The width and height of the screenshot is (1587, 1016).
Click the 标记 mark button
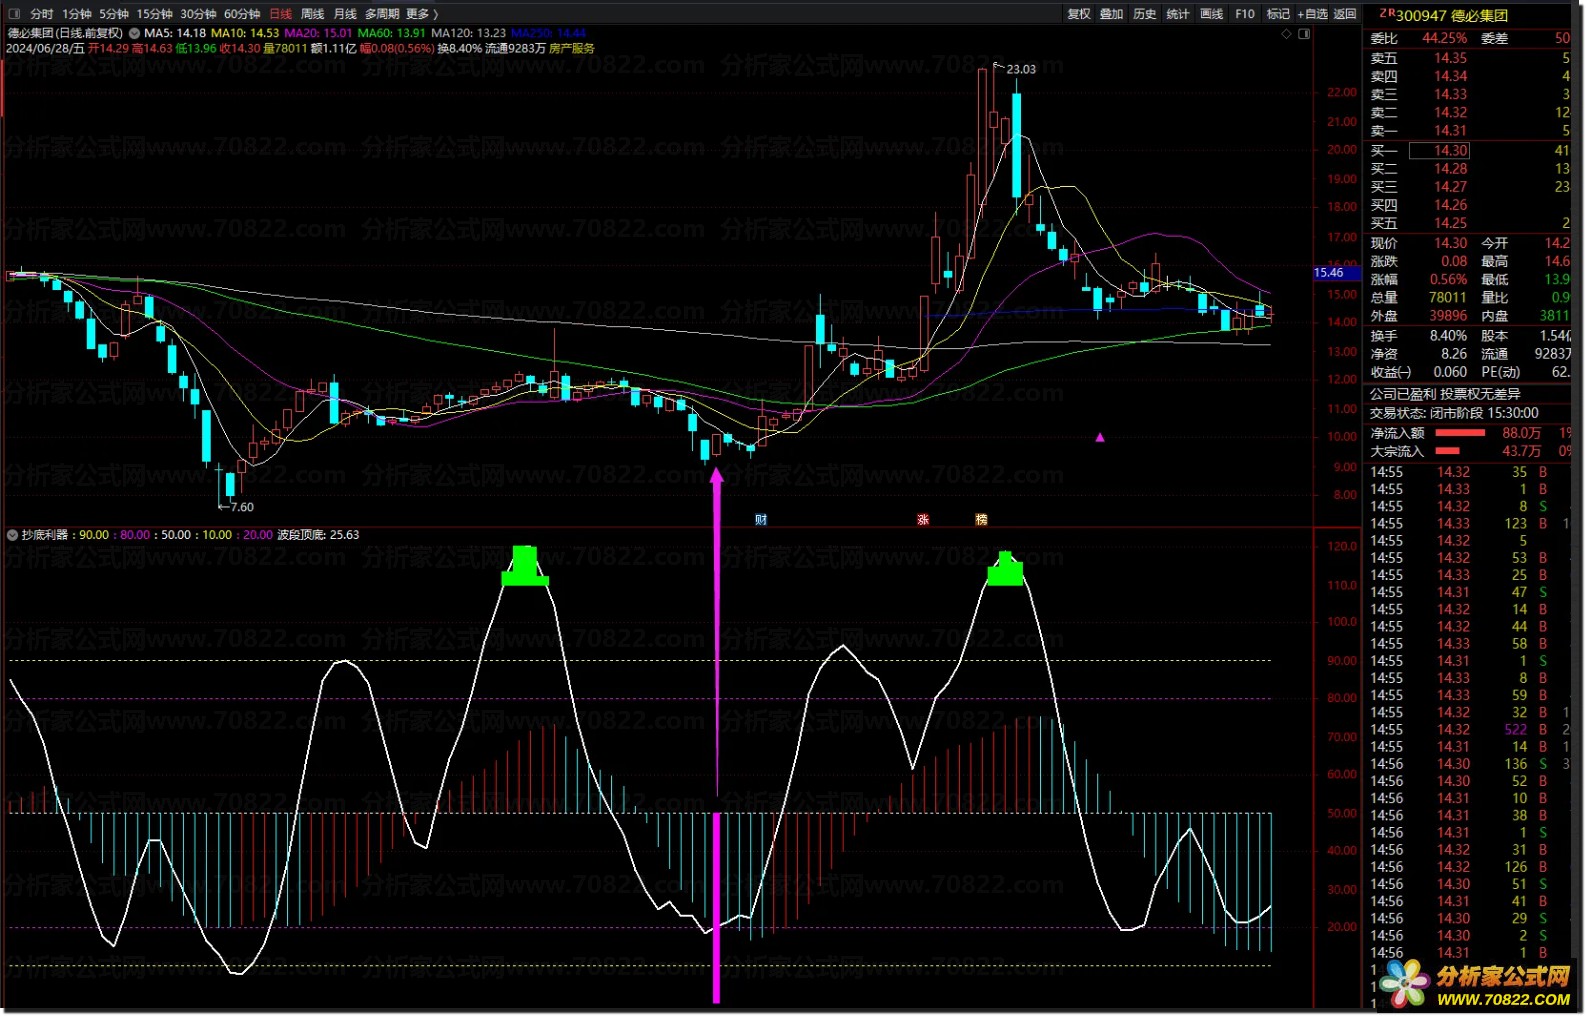tap(1278, 14)
